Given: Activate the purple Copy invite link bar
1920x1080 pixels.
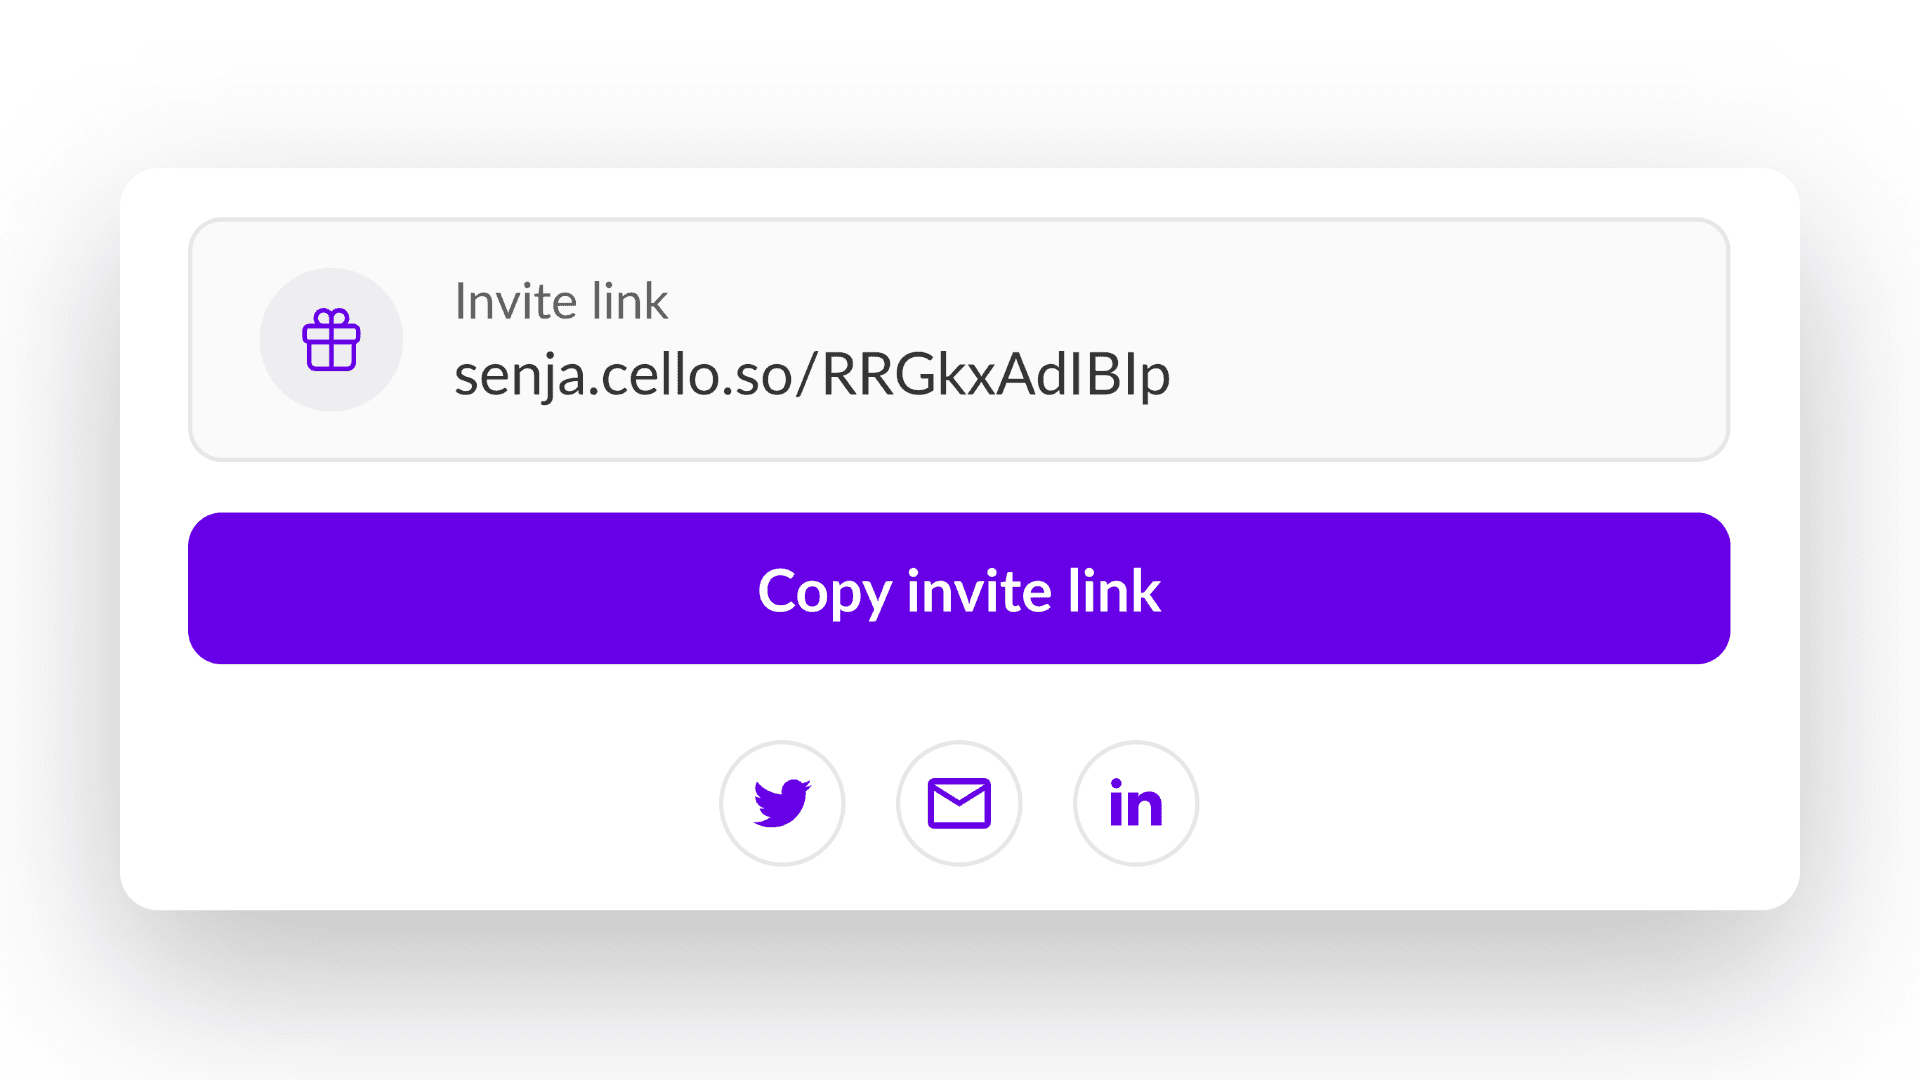Looking at the screenshot, I should (x=959, y=590).
